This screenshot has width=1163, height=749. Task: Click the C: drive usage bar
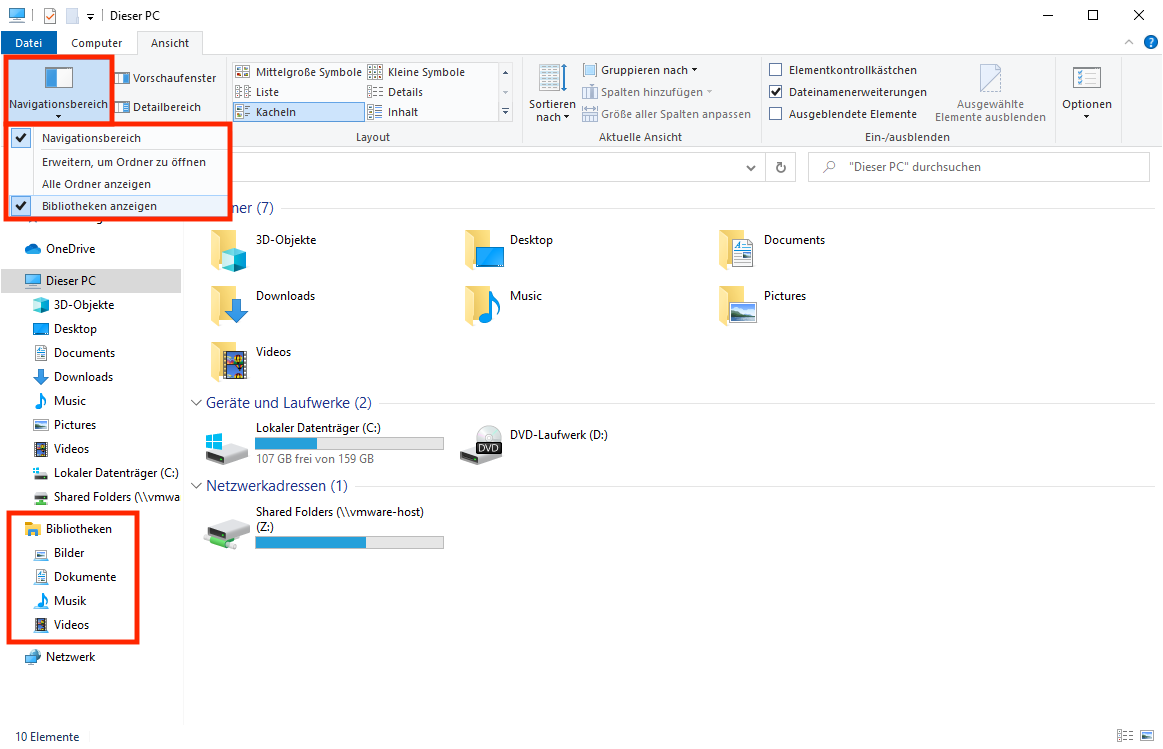(x=348, y=442)
